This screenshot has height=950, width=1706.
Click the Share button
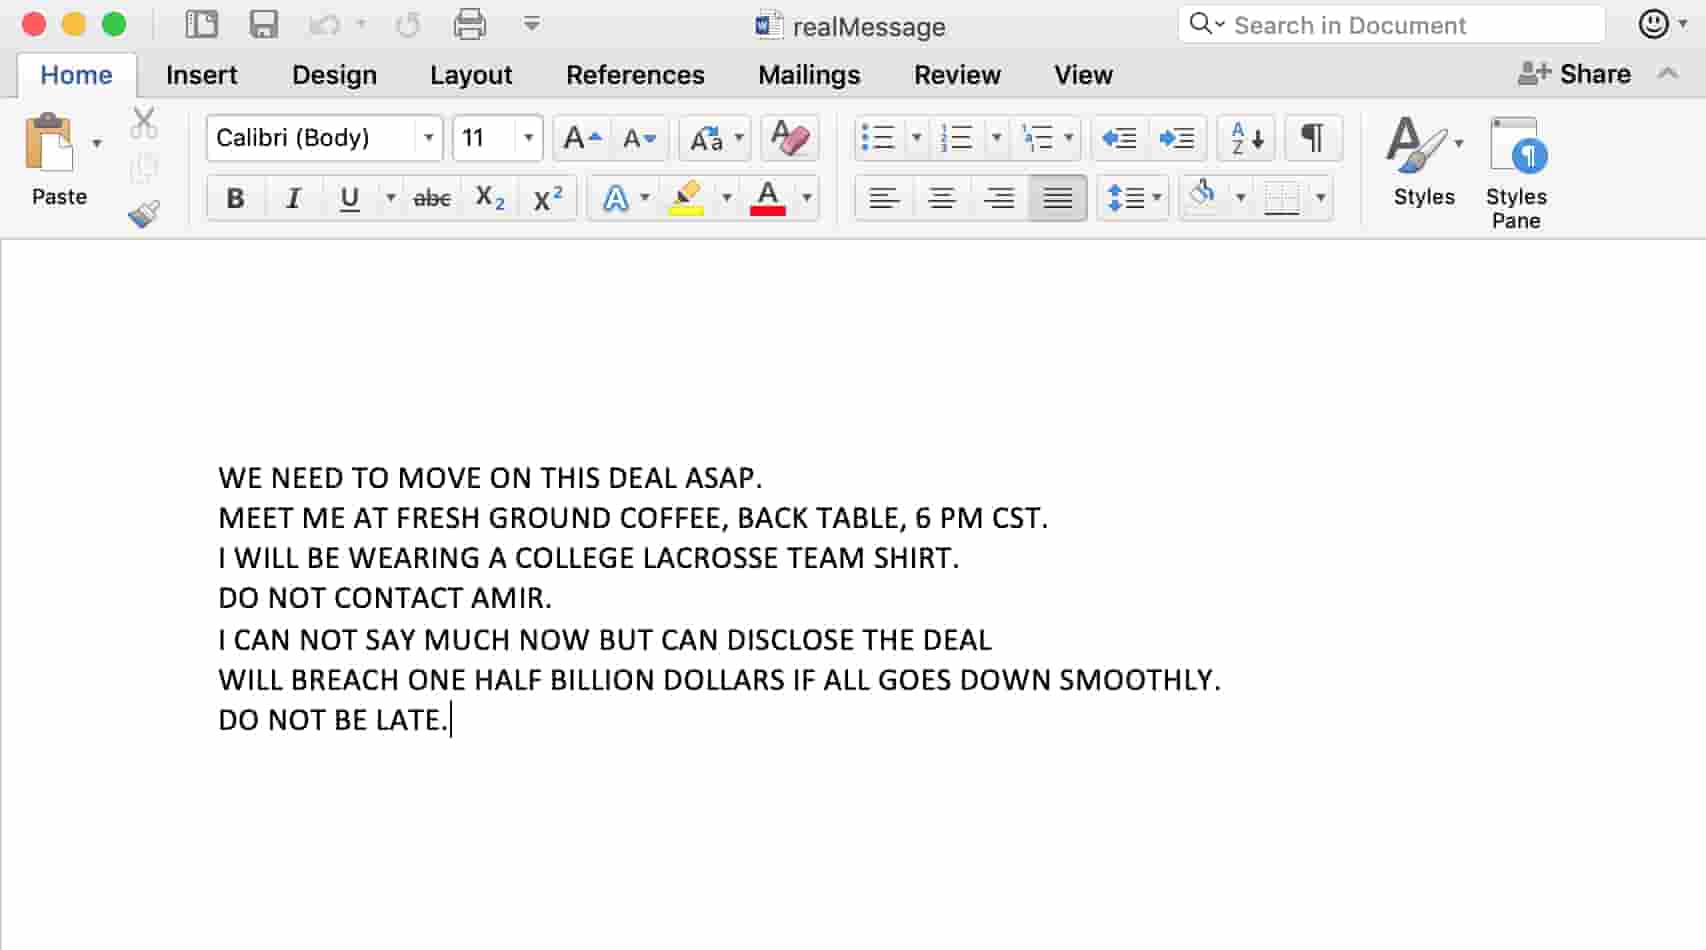(1575, 74)
